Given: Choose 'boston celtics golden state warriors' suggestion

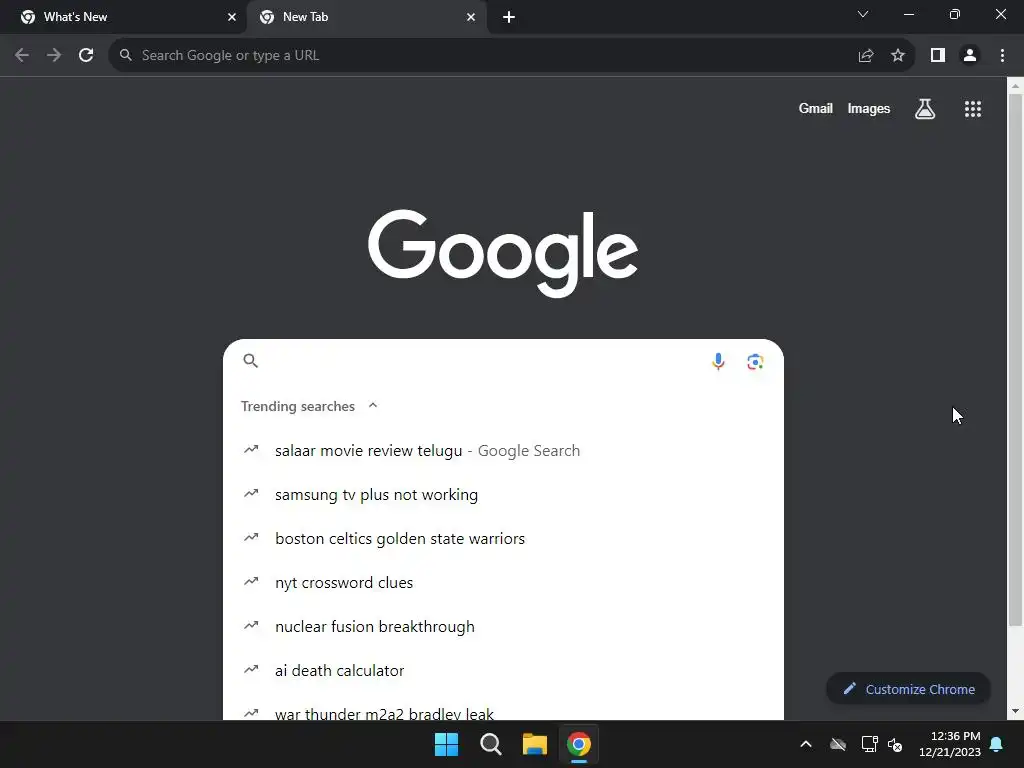Looking at the screenshot, I should pyautogui.click(x=504, y=539).
